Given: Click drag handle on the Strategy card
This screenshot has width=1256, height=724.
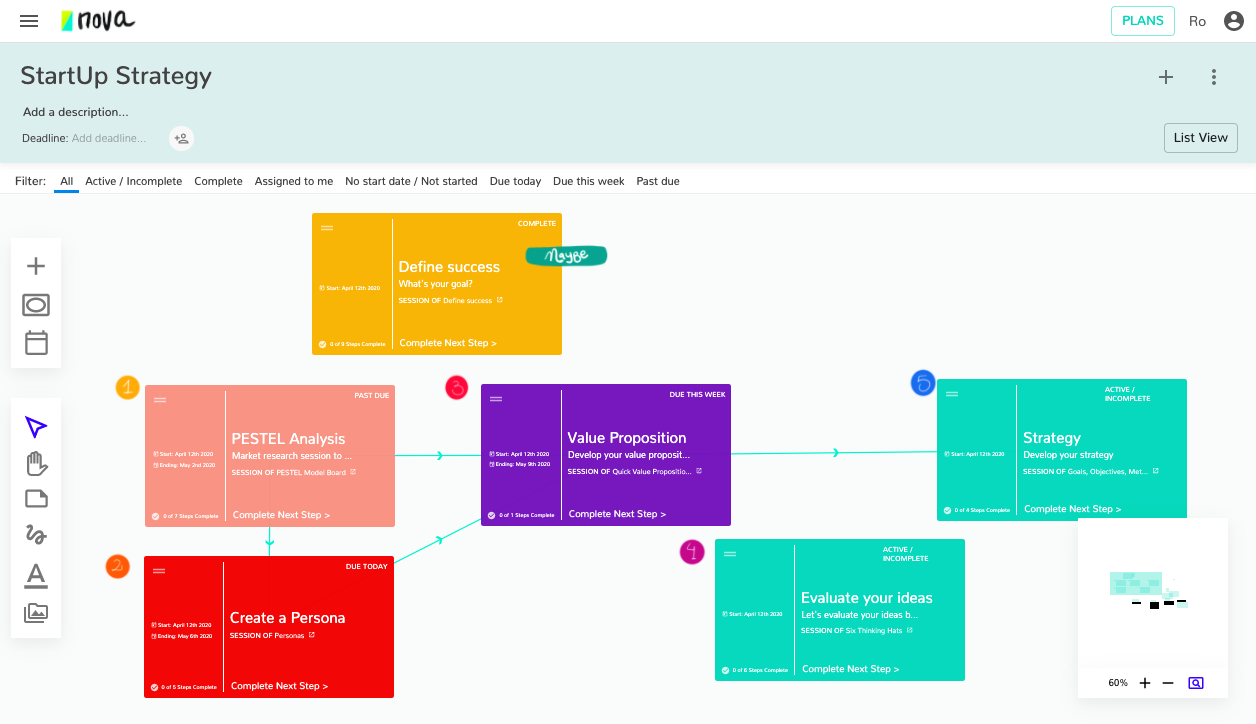Looking at the screenshot, I should pos(952,394).
